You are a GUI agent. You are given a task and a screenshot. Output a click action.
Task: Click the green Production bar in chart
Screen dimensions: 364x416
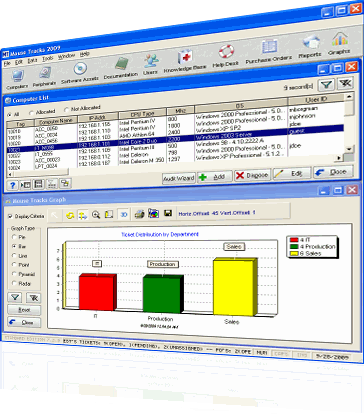tap(163, 294)
